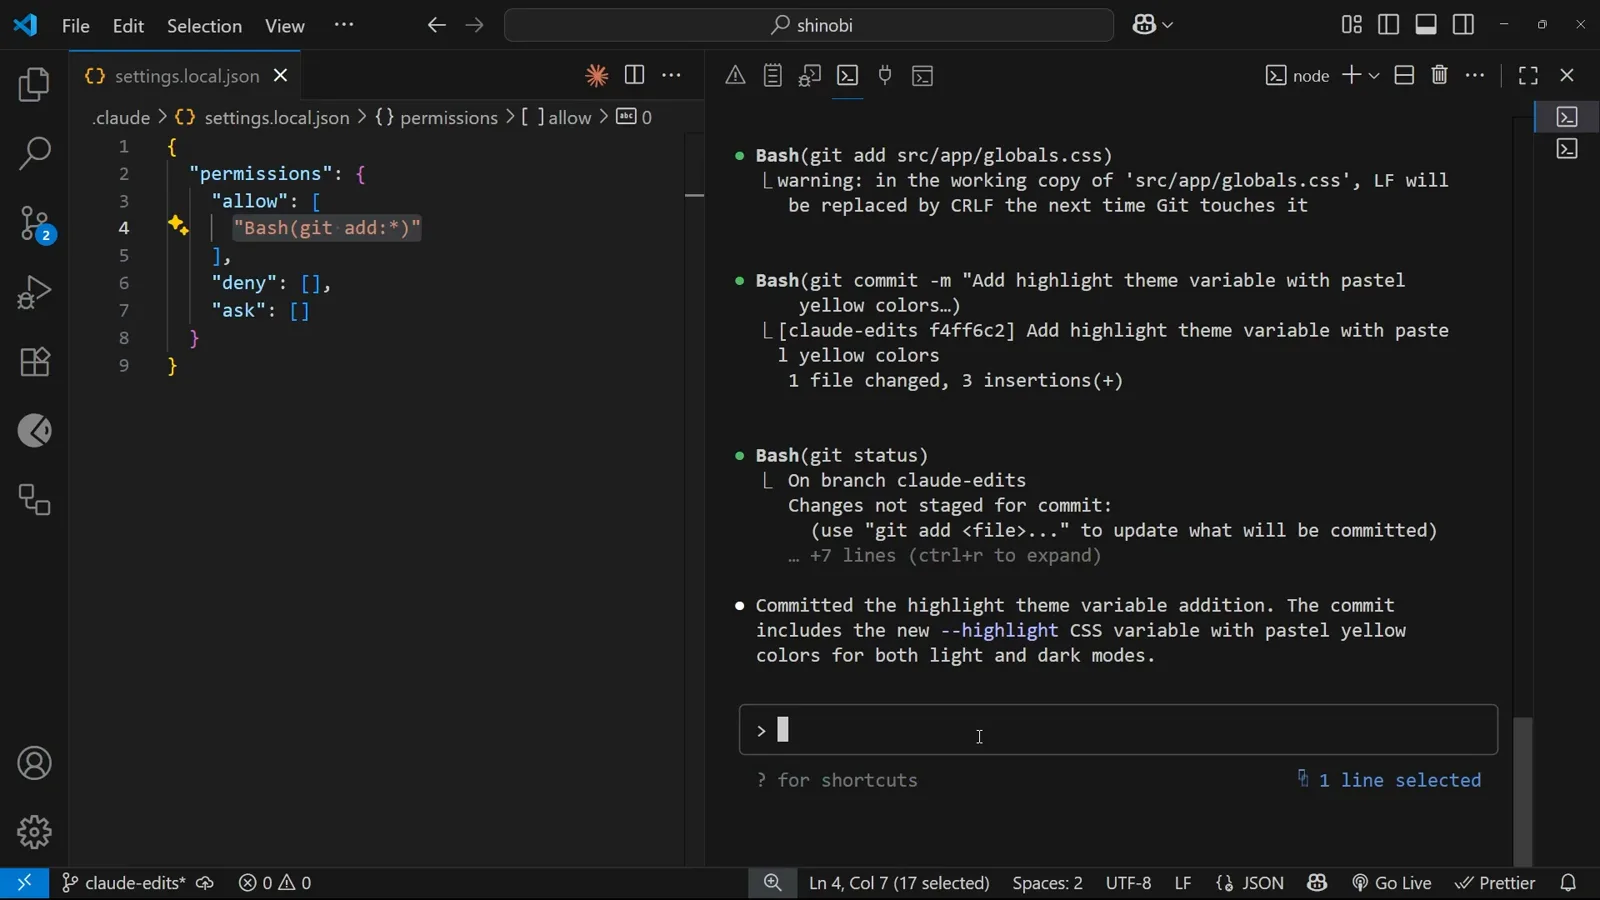Close the settings.local.json tab
This screenshot has width=1600, height=900.
tap(281, 76)
